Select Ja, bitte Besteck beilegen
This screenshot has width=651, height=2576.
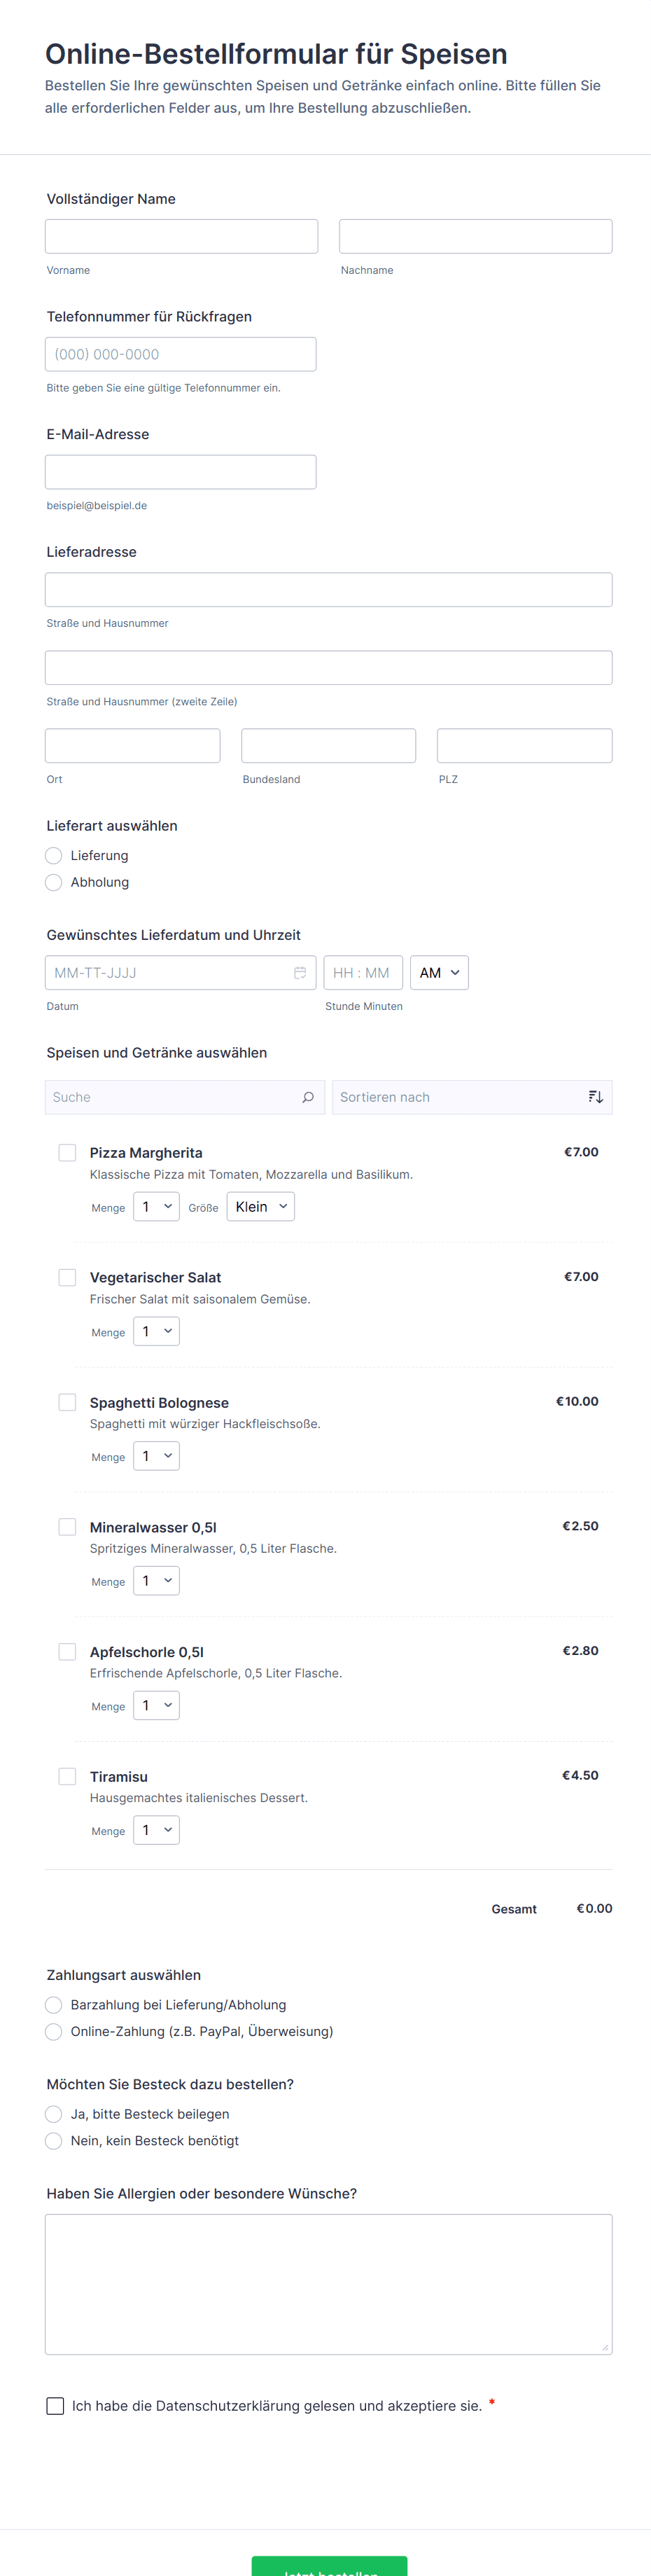[54, 2114]
